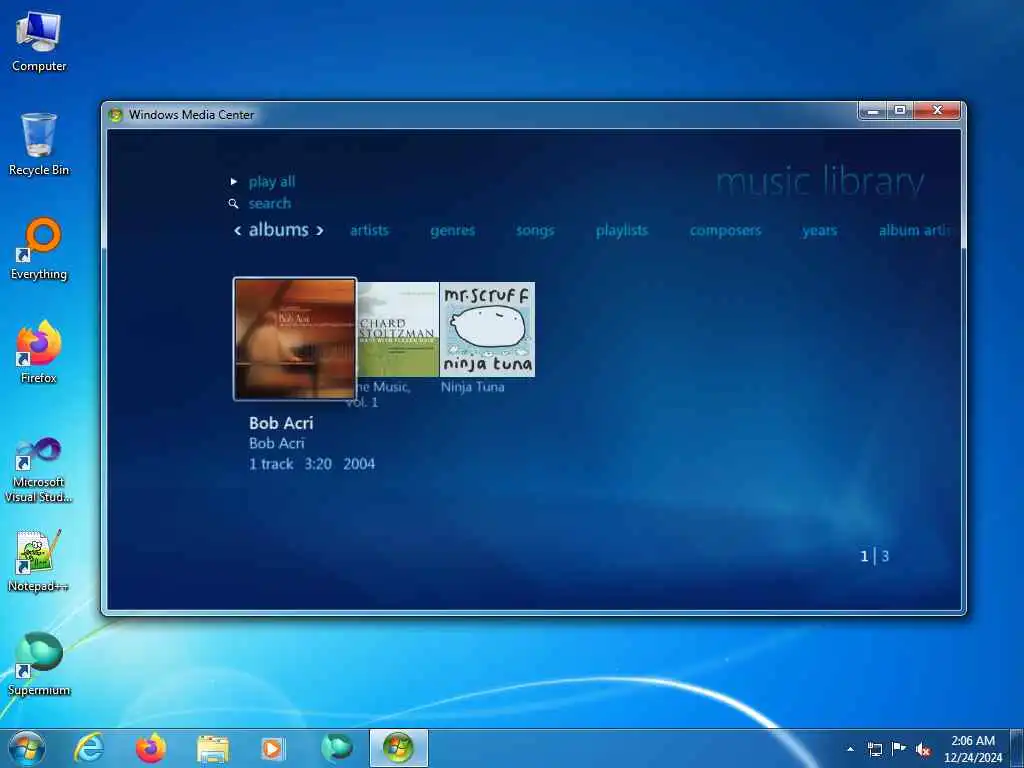The width and height of the screenshot is (1024, 768).
Task: Open the network tray icon
Action: point(874,749)
